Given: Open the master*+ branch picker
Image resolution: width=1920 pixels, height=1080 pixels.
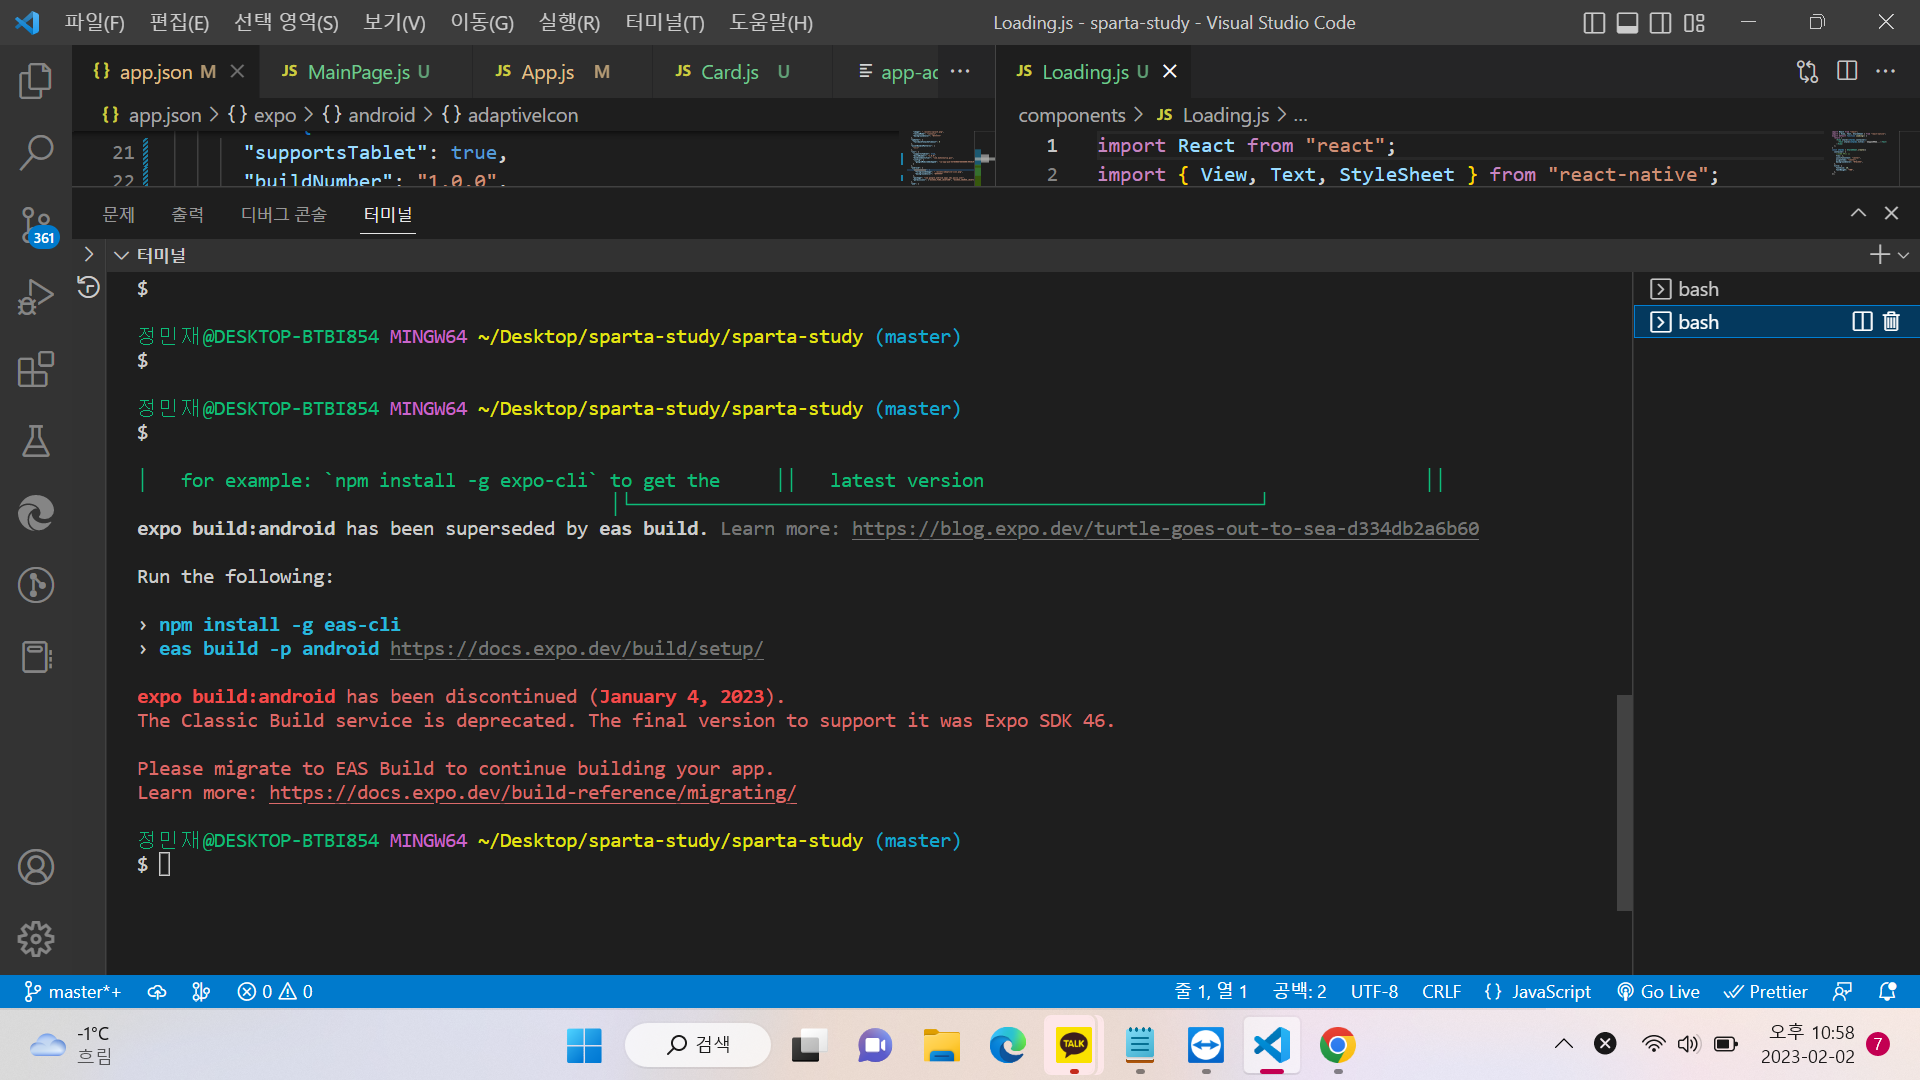Looking at the screenshot, I should pos(73,992).
